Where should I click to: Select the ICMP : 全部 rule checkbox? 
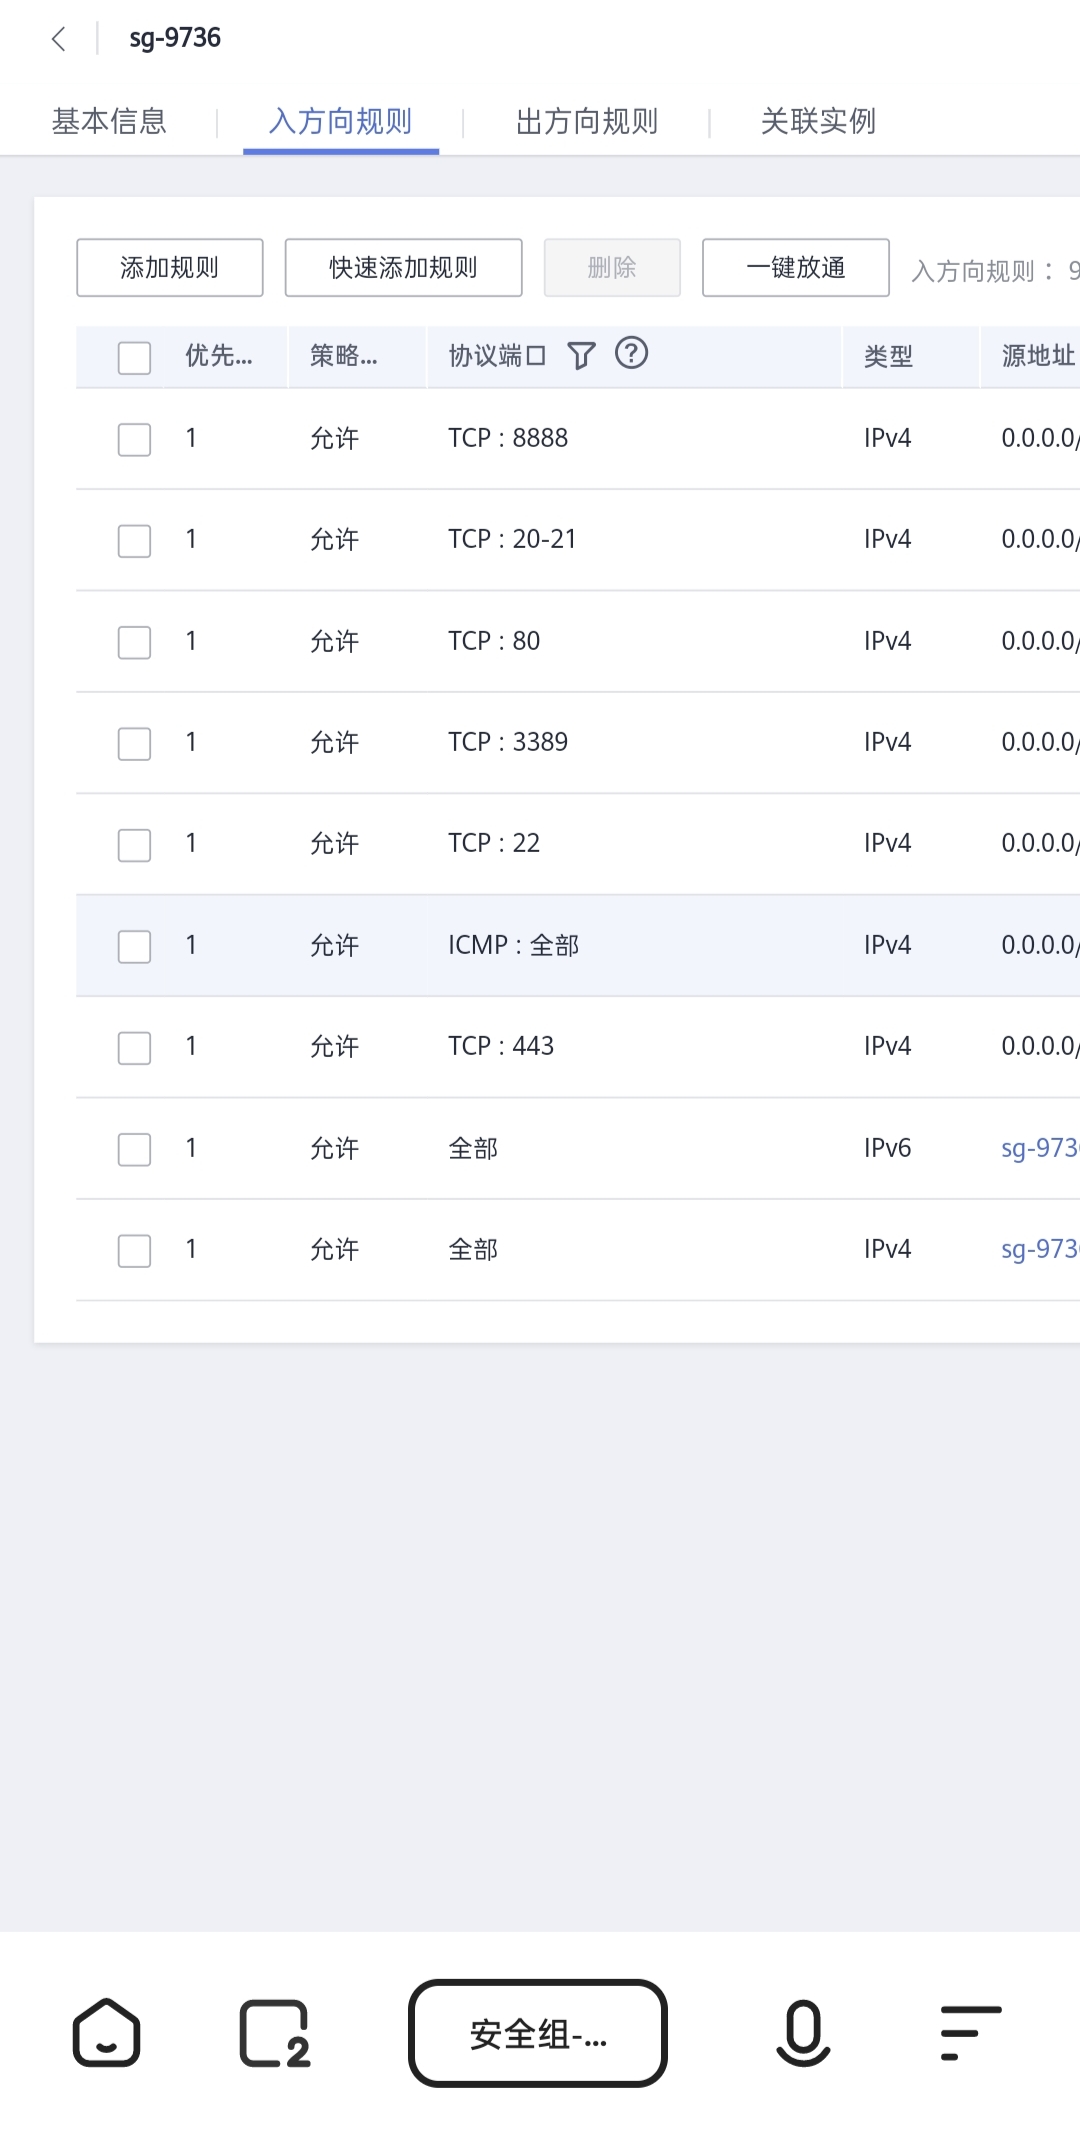coord(134,946)
